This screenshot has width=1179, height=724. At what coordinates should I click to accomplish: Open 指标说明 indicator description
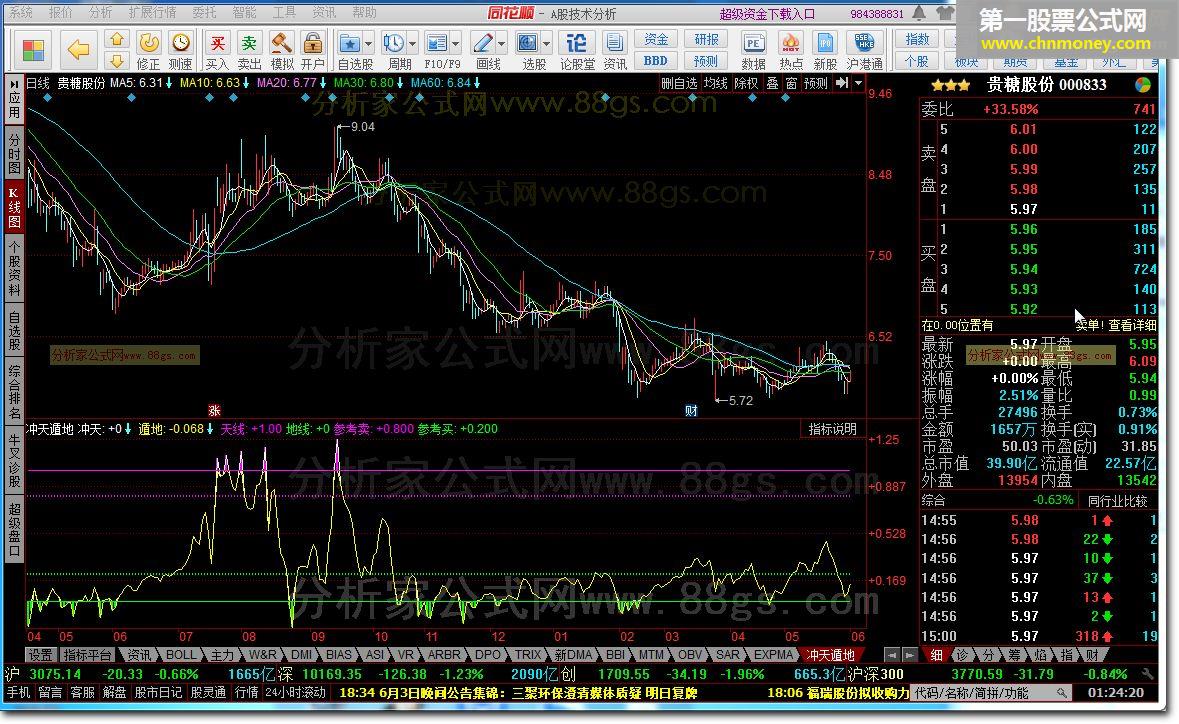(832, 429)
